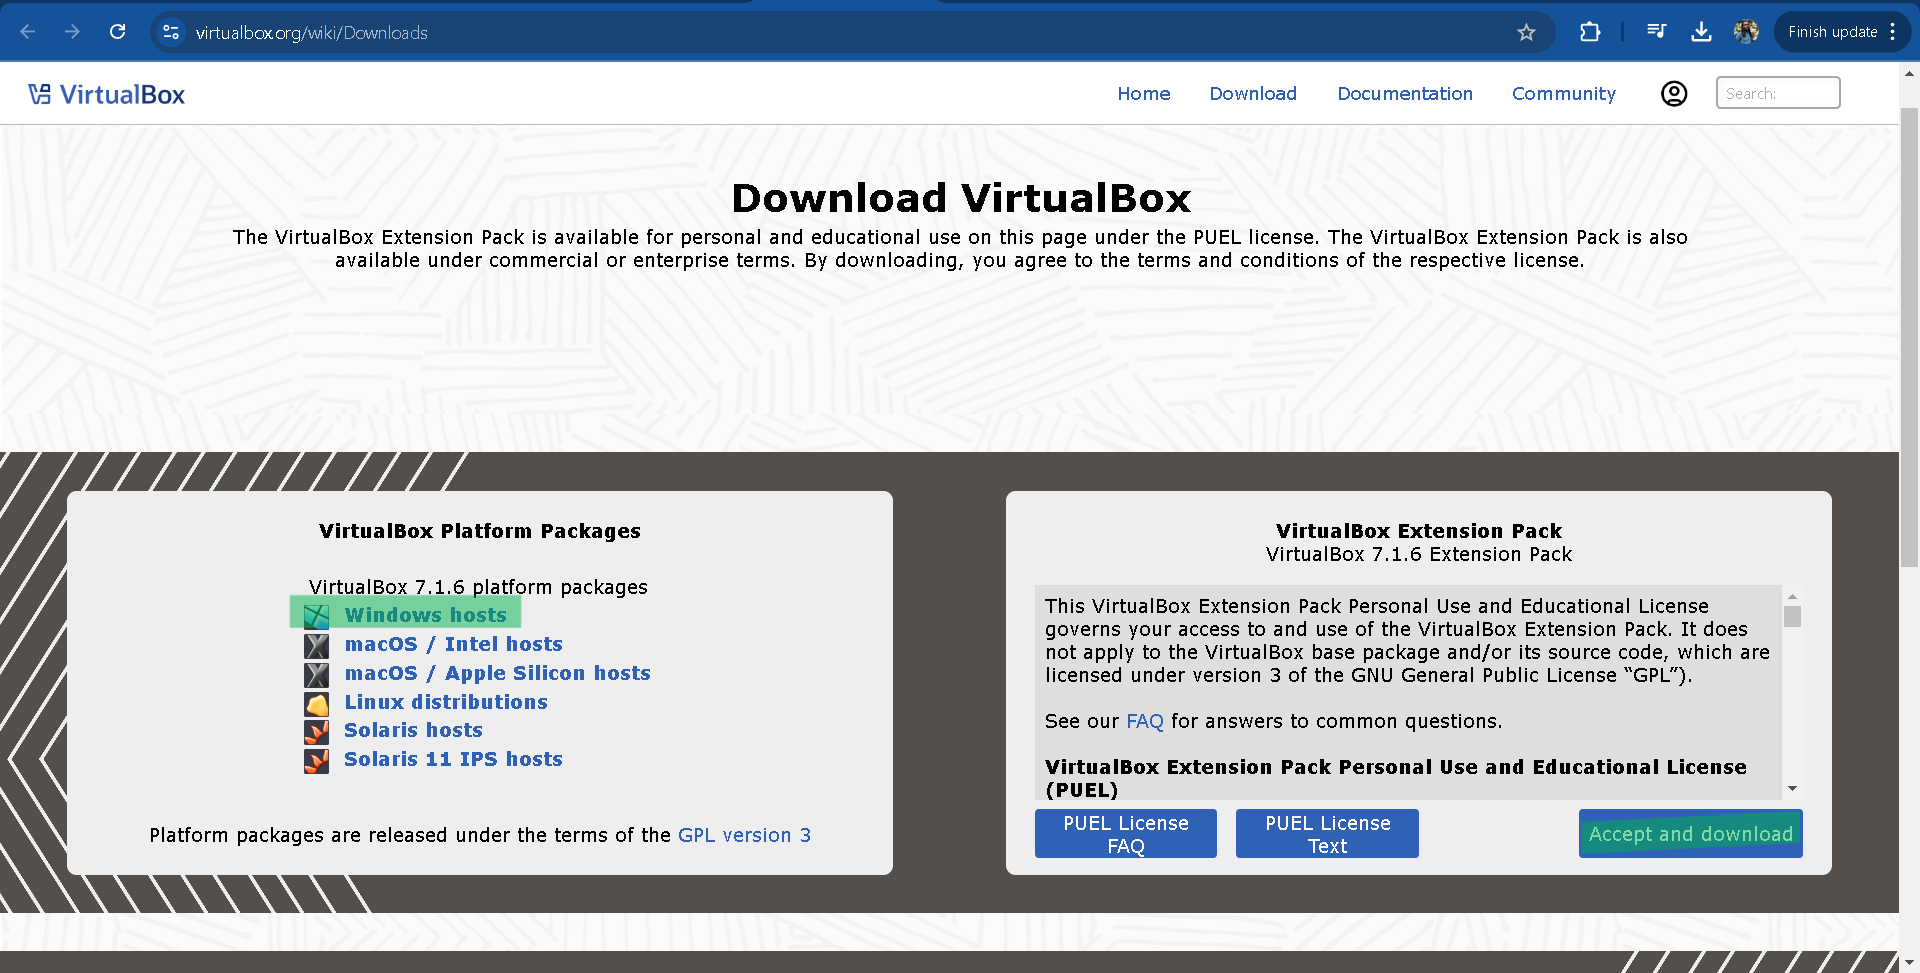This screenshot has height=973, width=1920.
Task: Click the Finish update button
Action: 1832,32
